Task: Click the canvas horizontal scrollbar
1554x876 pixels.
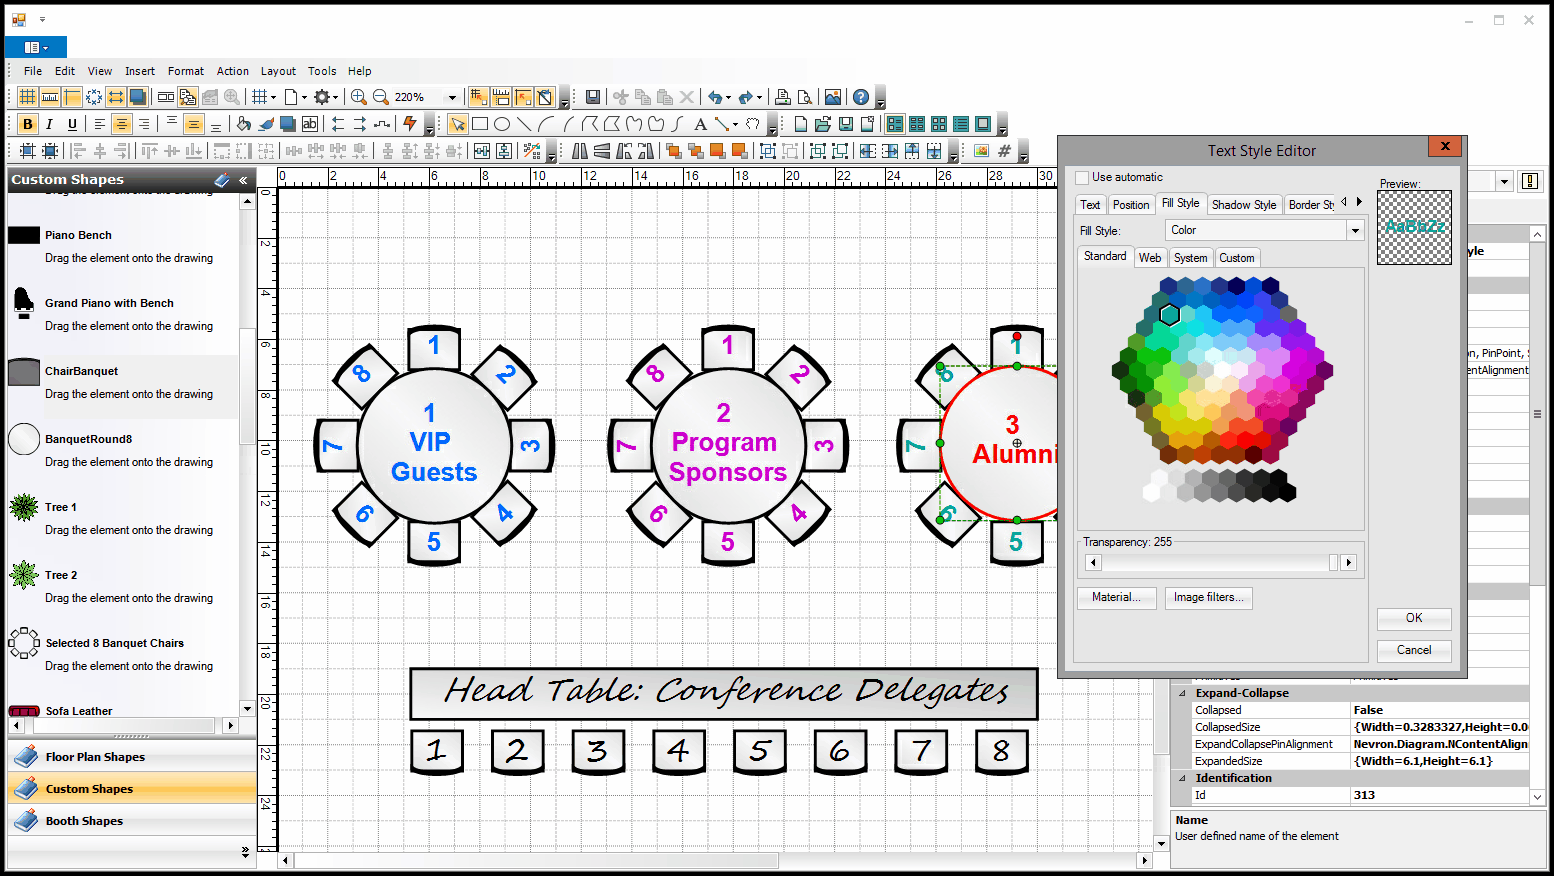Action: click(x=716, y=860)
